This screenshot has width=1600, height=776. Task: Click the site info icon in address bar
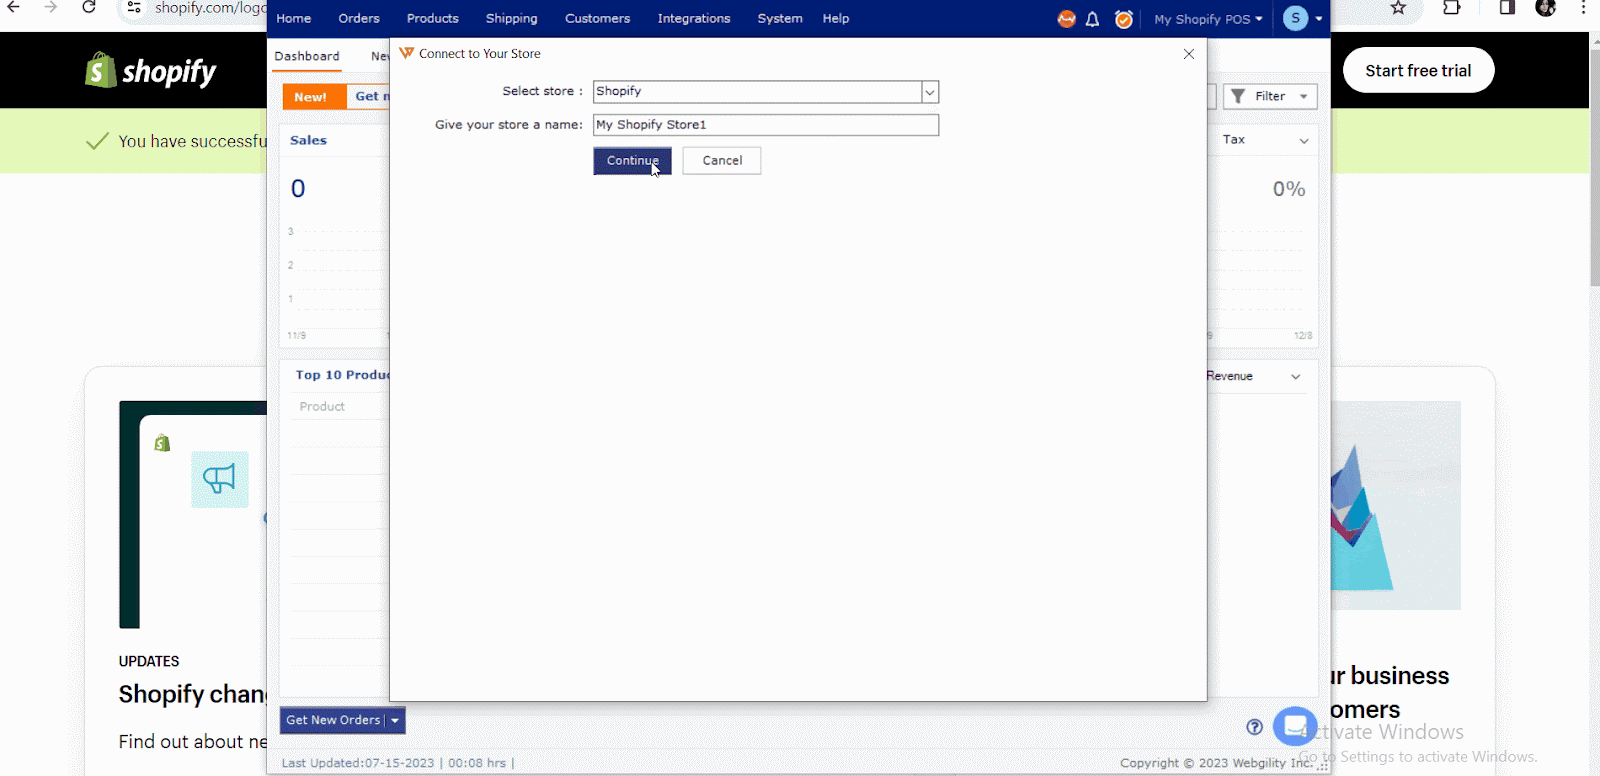134,8
